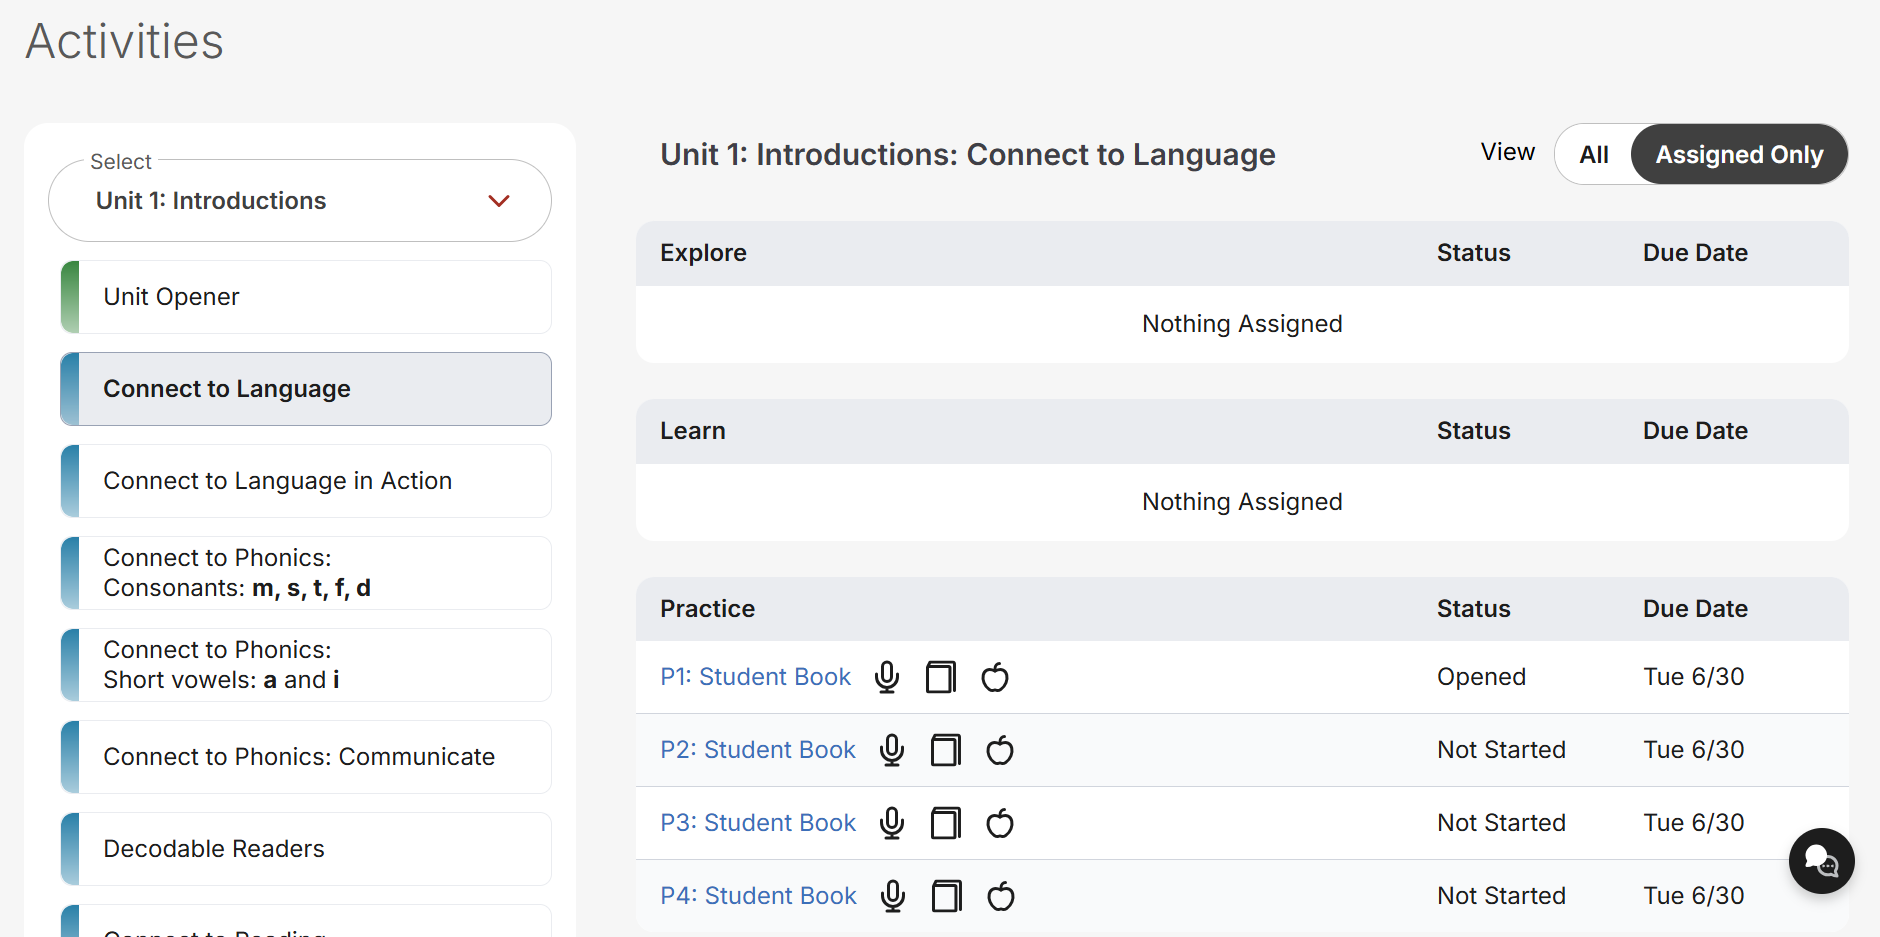Open the Unit 1: Introductions dropdown
The image size is (1880, 937).
point(300,201)
